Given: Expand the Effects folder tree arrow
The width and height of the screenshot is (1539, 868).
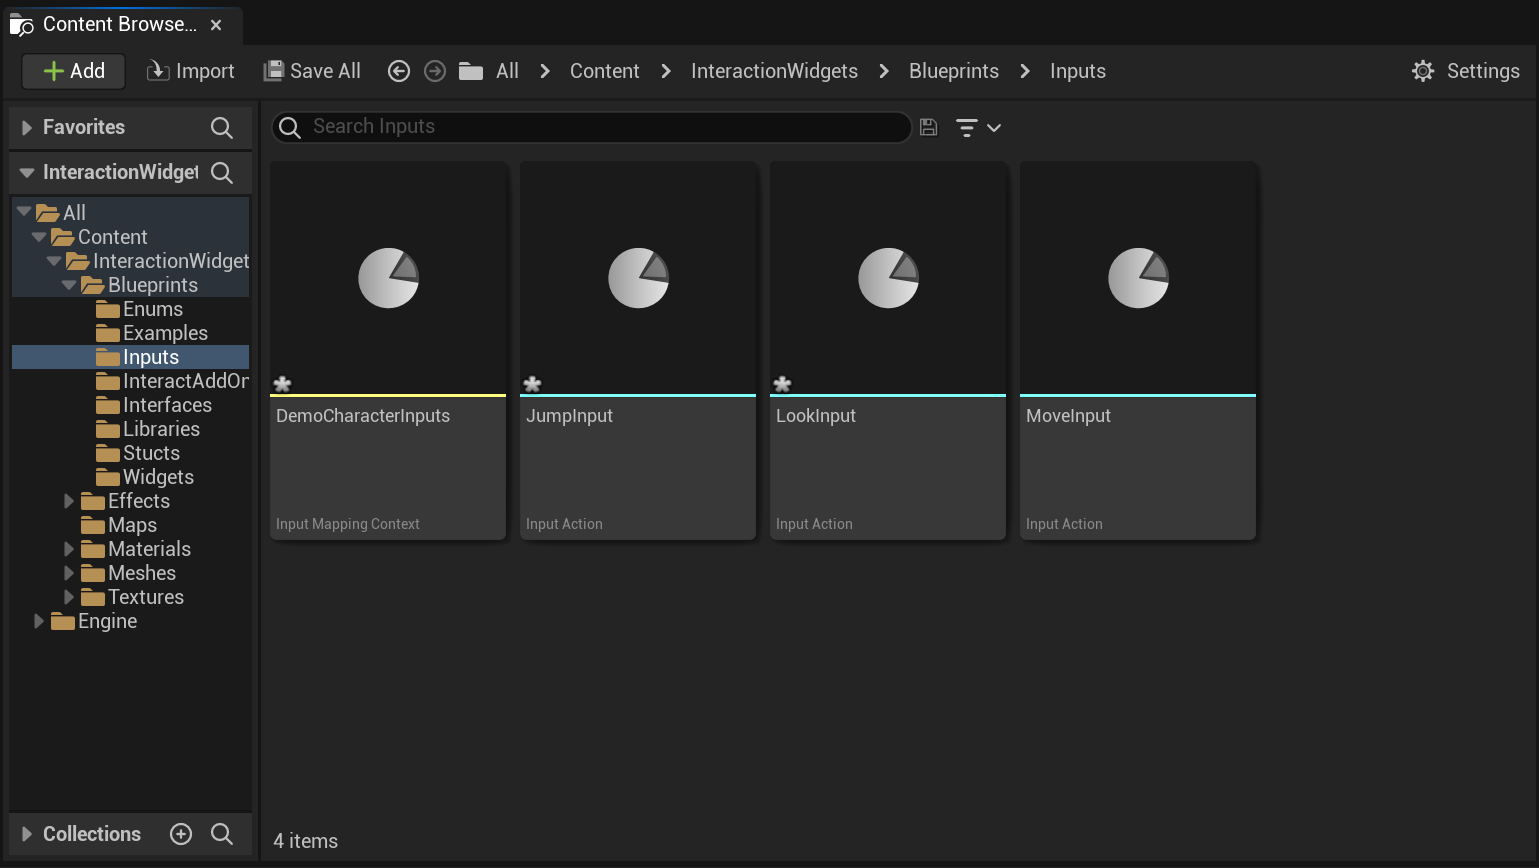Looking at the screenshot, I should pos(69,501).
